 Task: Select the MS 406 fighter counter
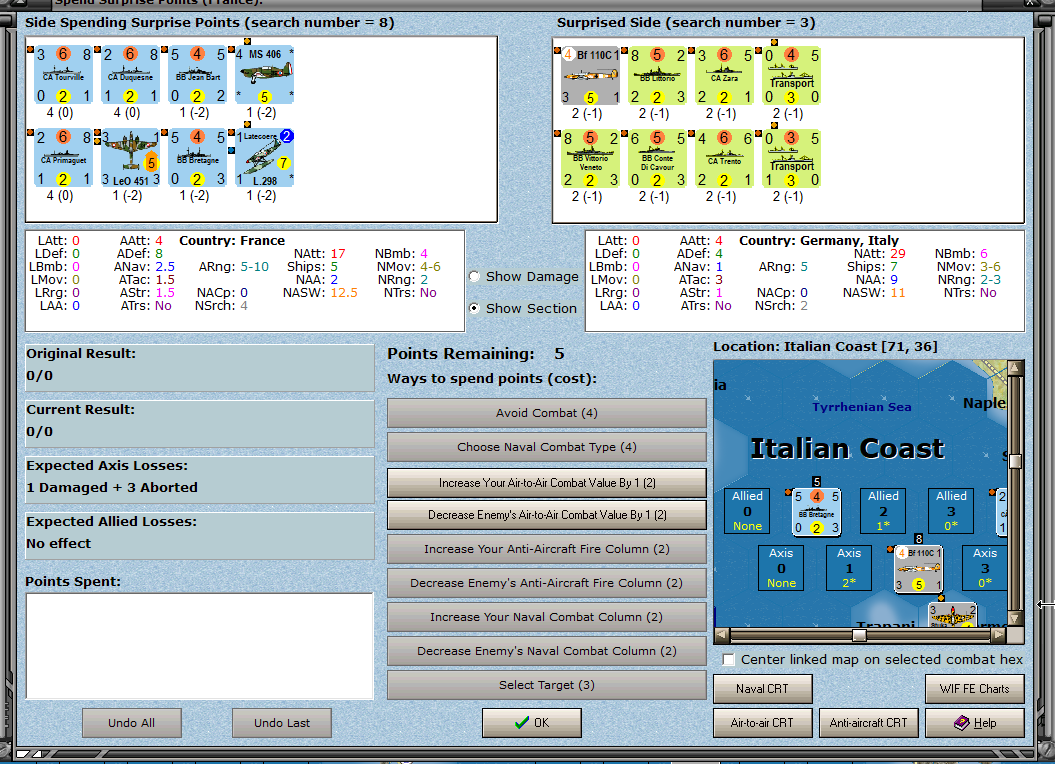coord(265,75)
